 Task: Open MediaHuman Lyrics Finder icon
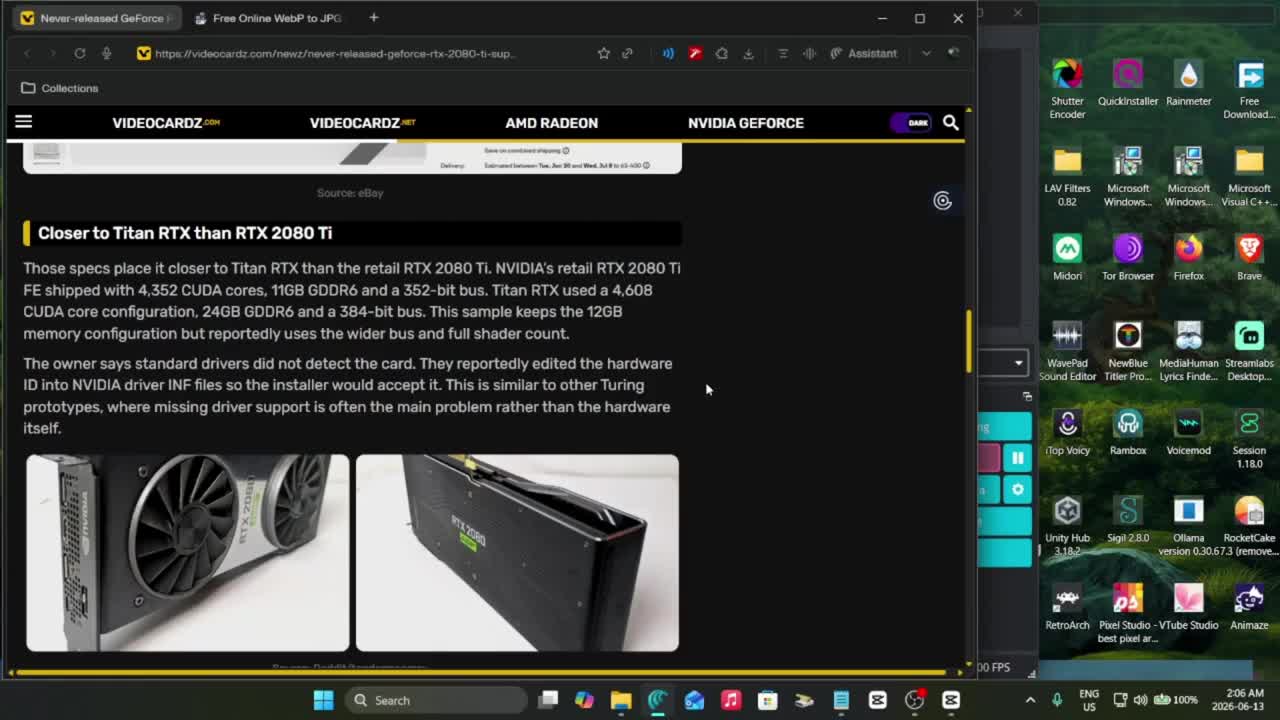click(x=1188, y=352)
